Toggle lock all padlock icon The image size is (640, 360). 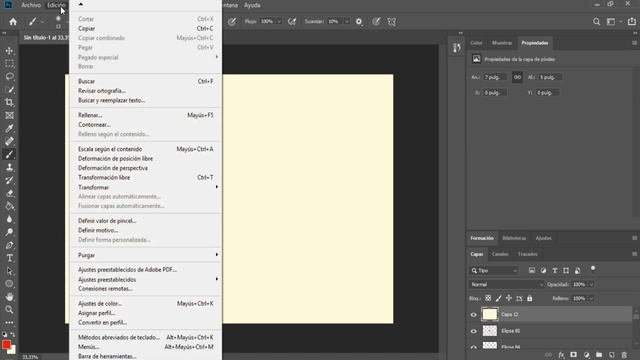529,298
